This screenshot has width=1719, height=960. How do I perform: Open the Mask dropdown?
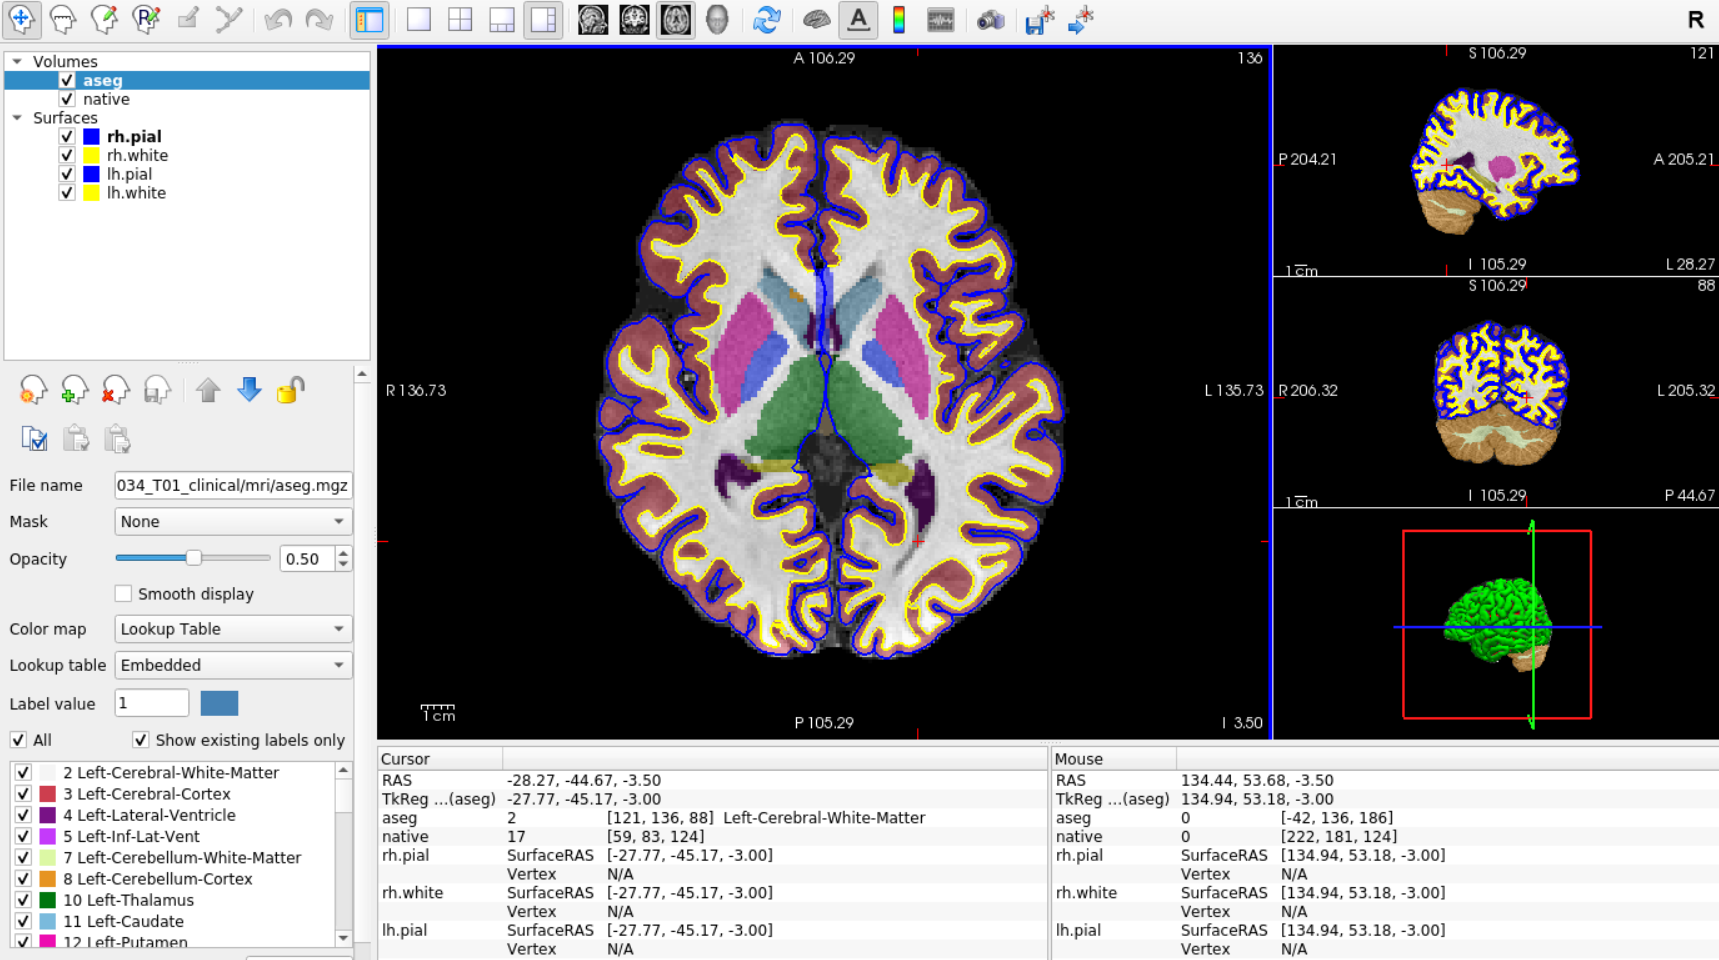point(233,522)
